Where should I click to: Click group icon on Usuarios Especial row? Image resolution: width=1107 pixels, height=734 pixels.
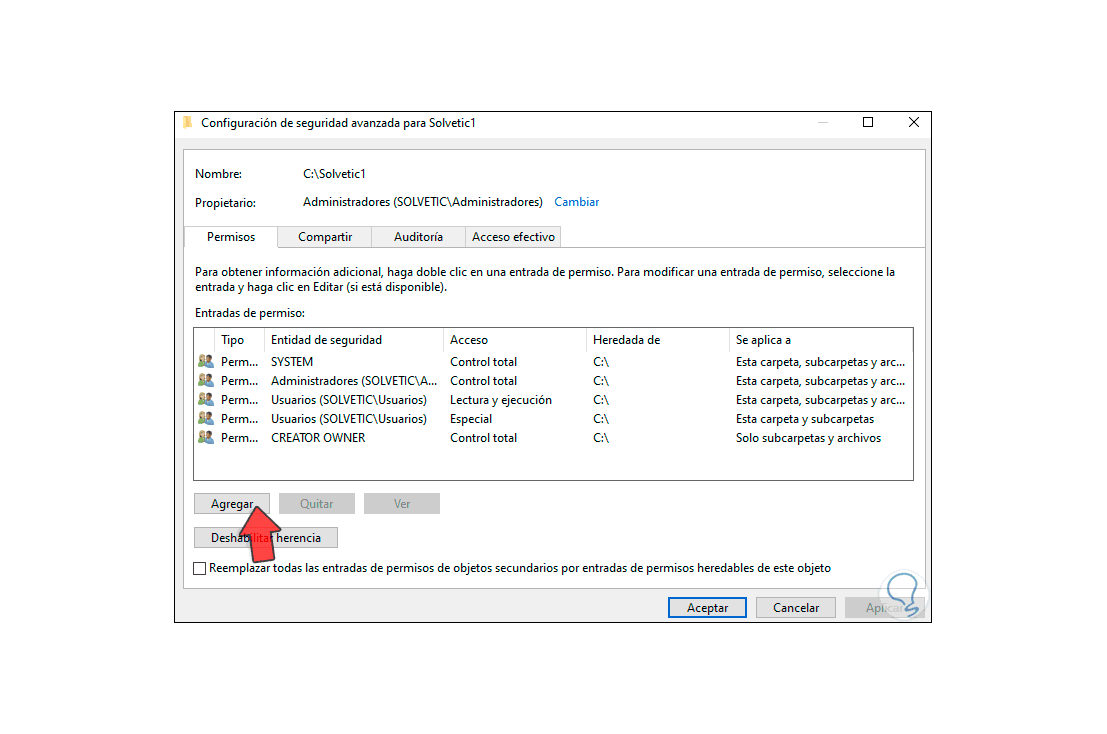point(204,418)
